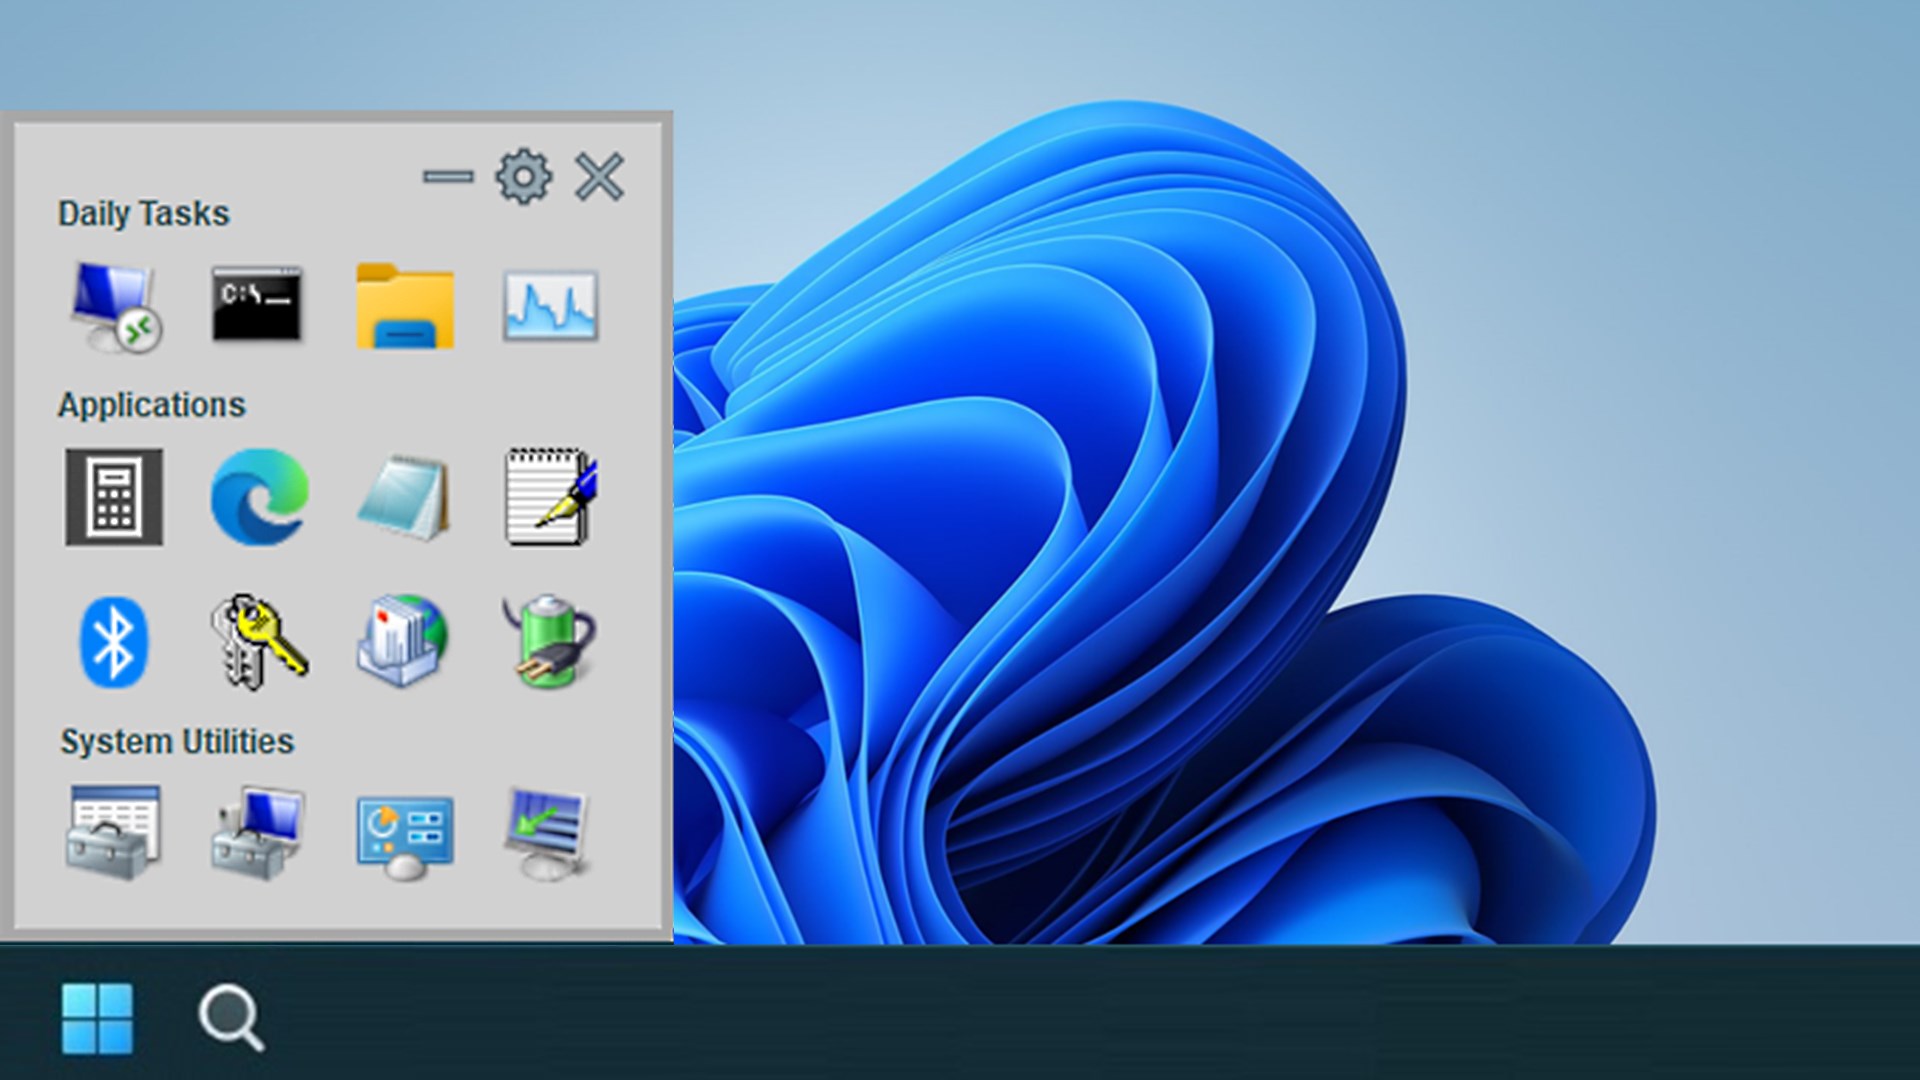The height and width of the screenshot is (1080, 1920).
Task: Open the battery power options icon
Action: point(548,642)
